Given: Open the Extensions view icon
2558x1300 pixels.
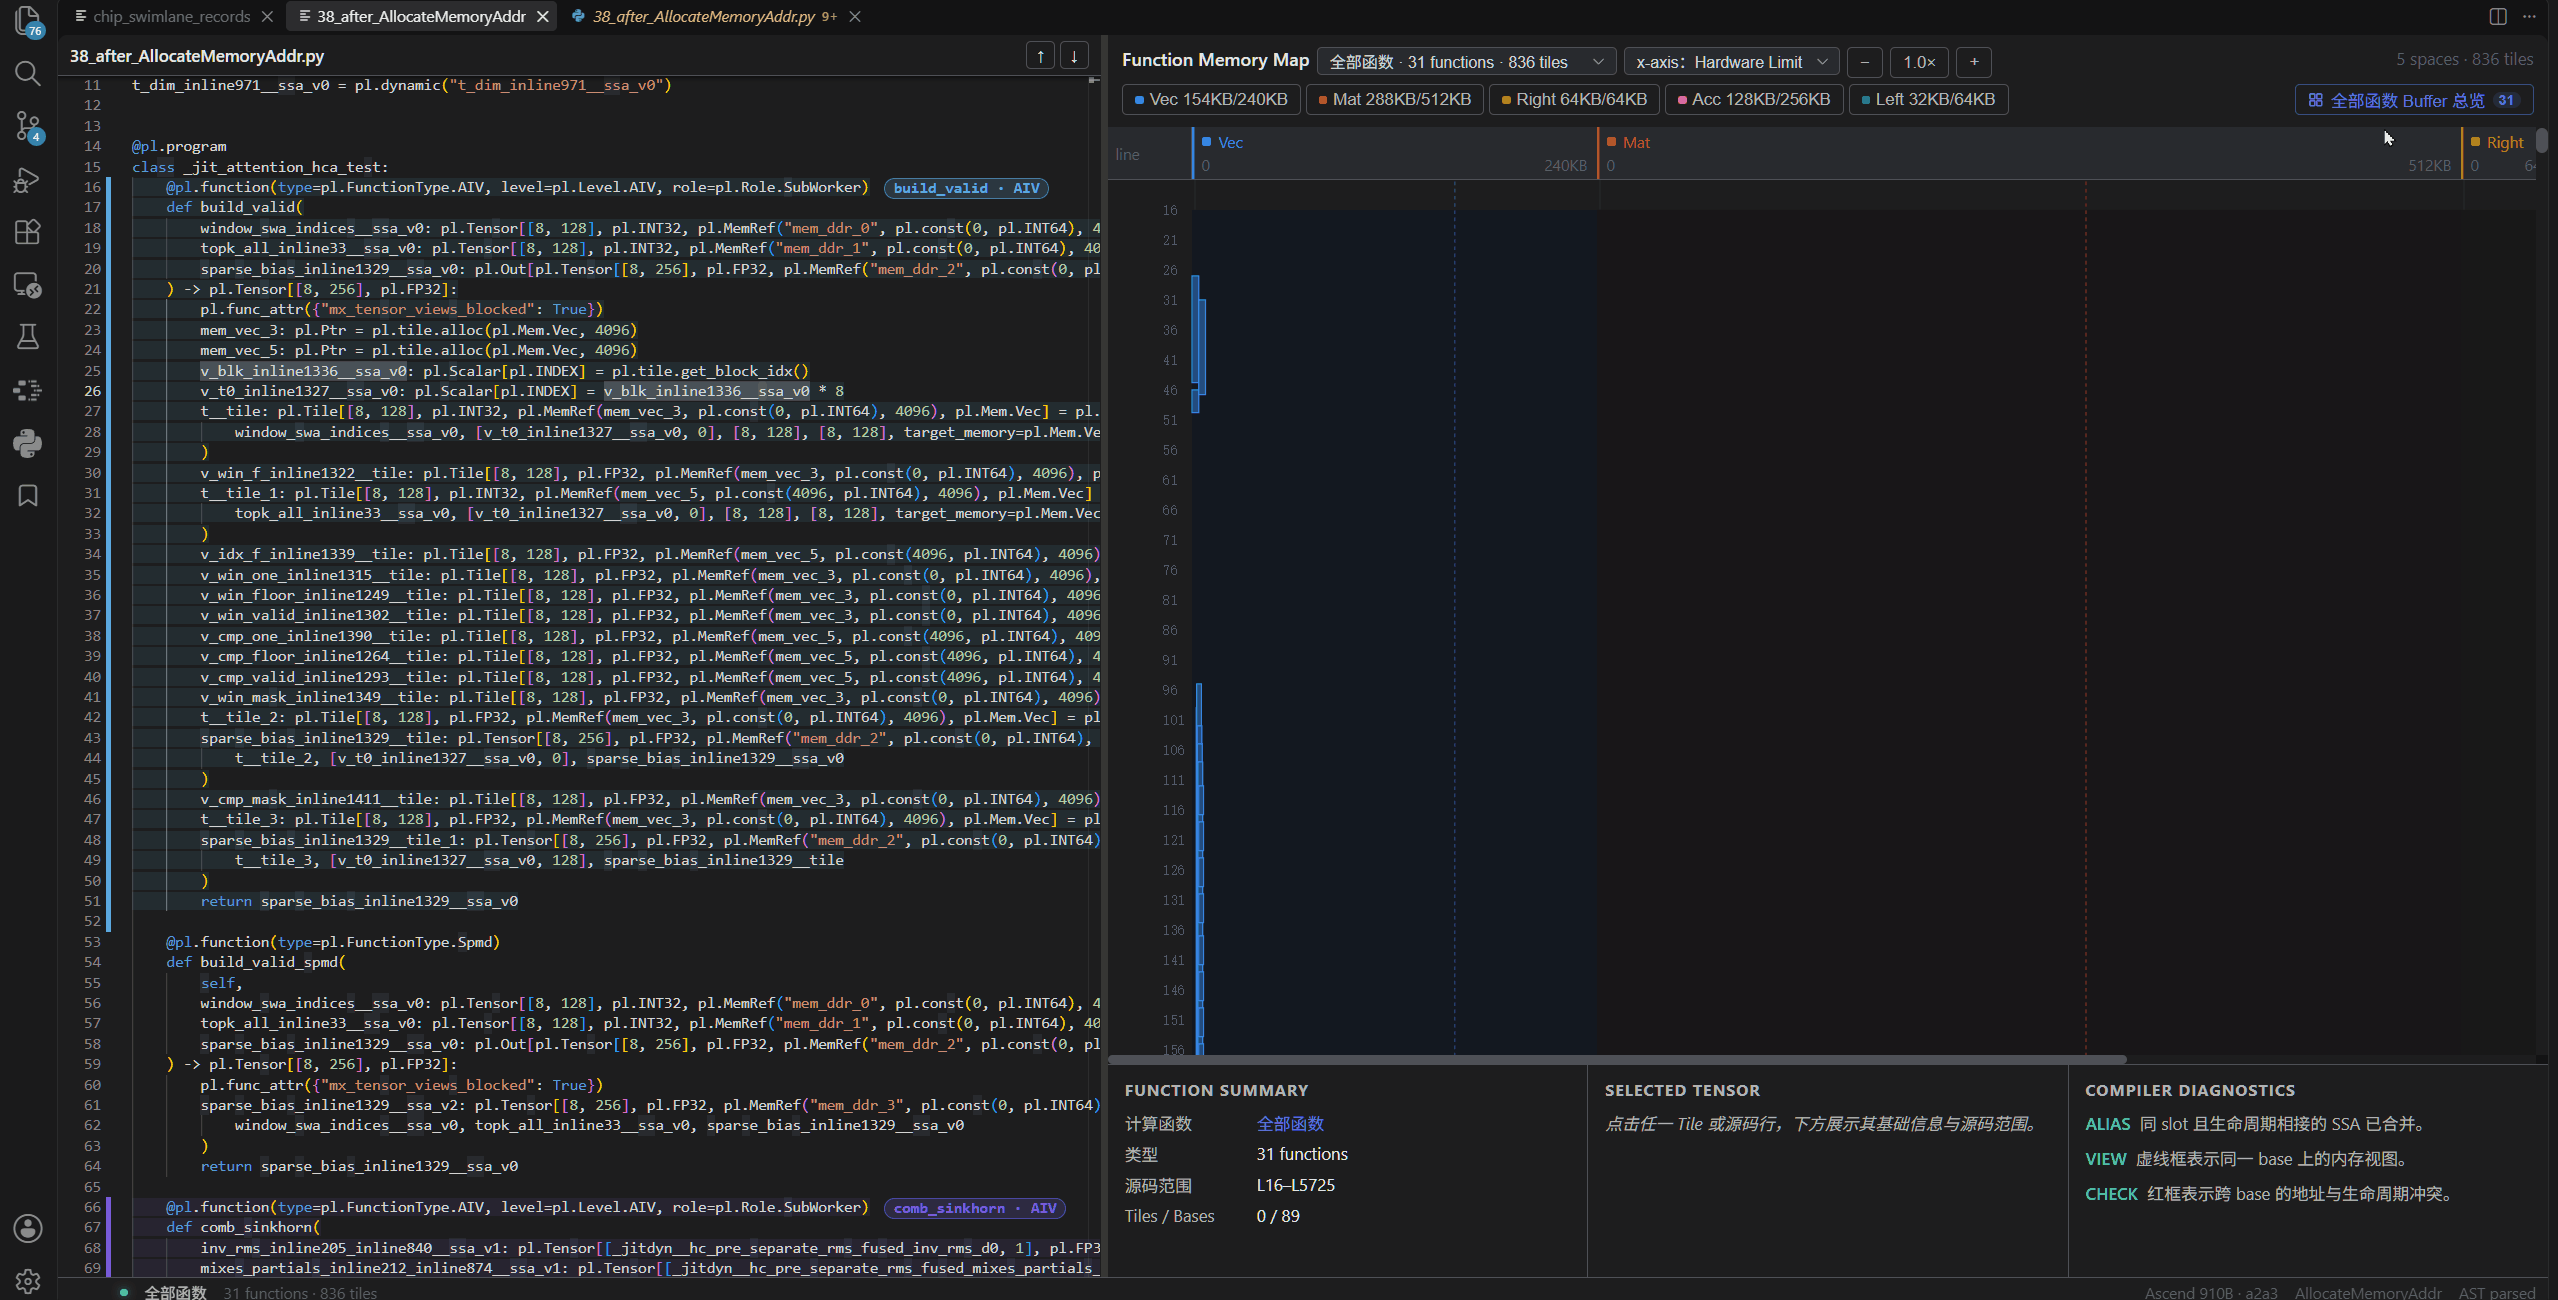Looking at the screenshot, I should [28, 231].
